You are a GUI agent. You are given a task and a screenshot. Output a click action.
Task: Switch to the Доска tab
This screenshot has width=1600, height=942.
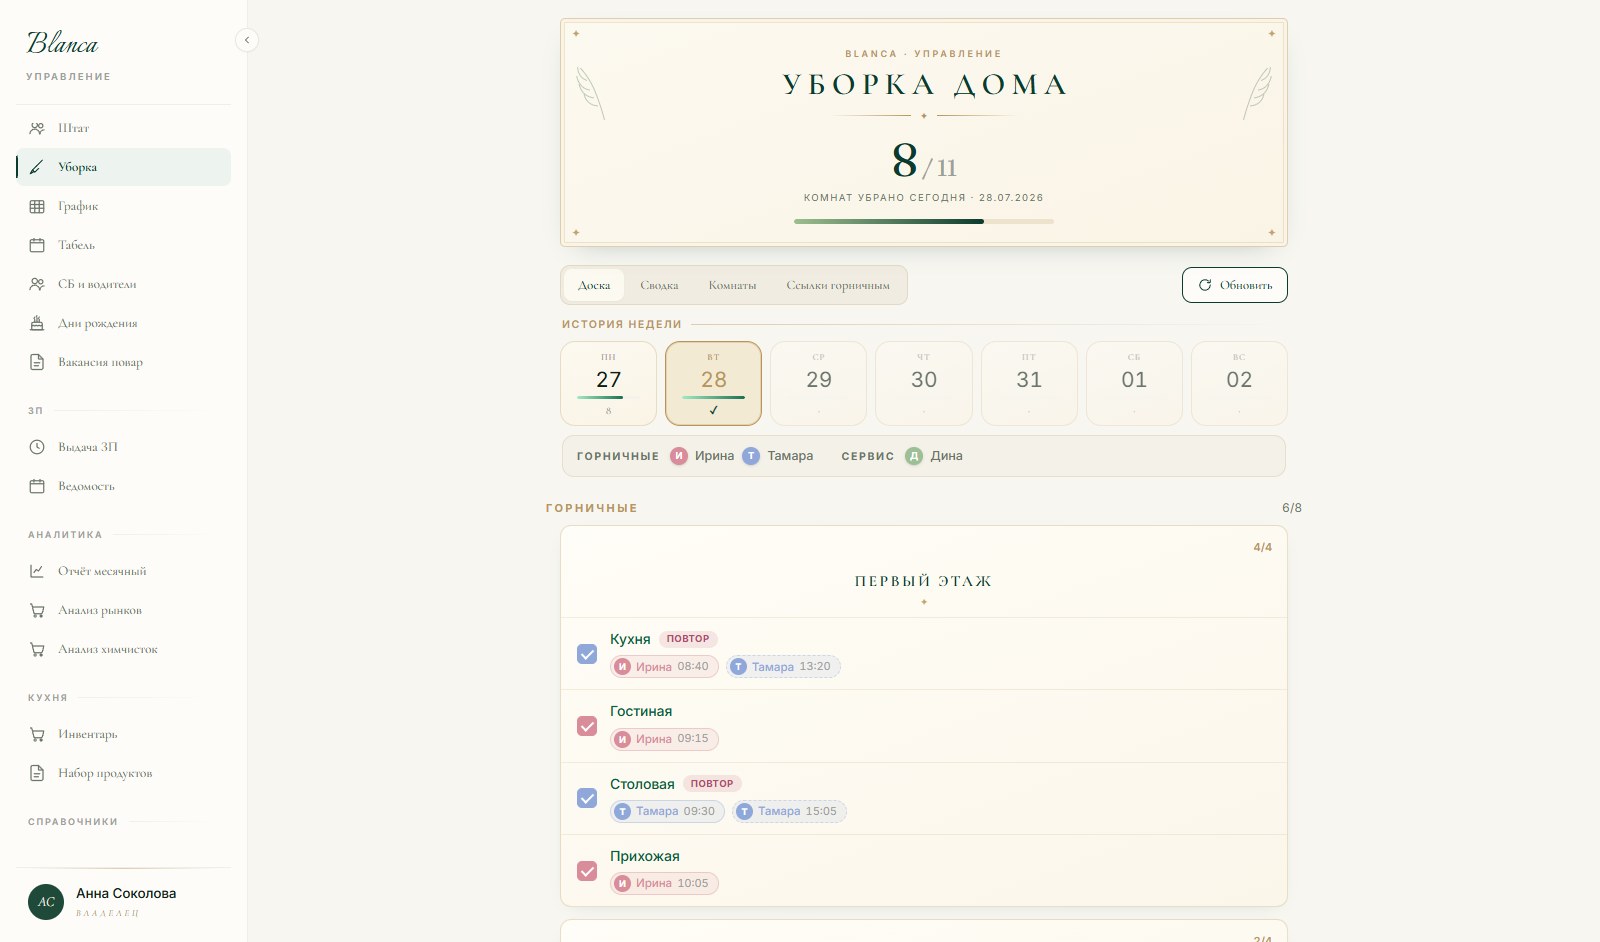[594, 285]
